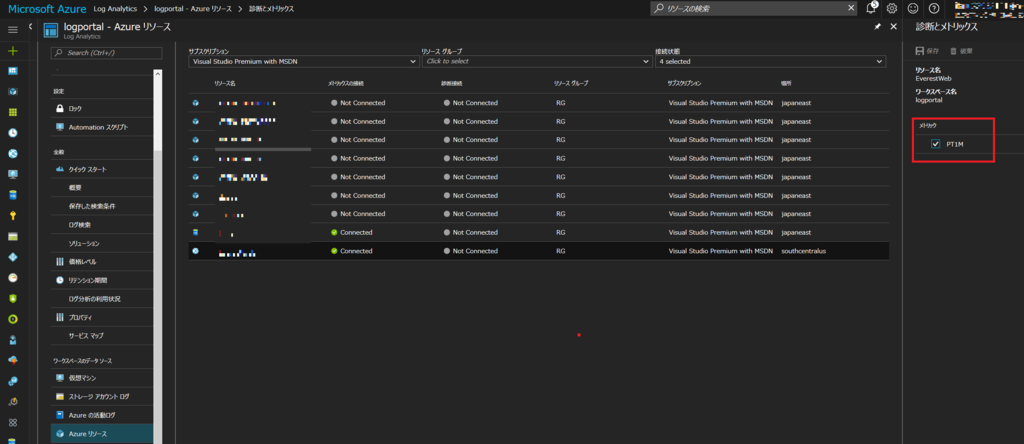Select 保存した検索条件 menu item
Image resolution: width=1024 pixels, height=444 pixels.
[x=92, y=206]
